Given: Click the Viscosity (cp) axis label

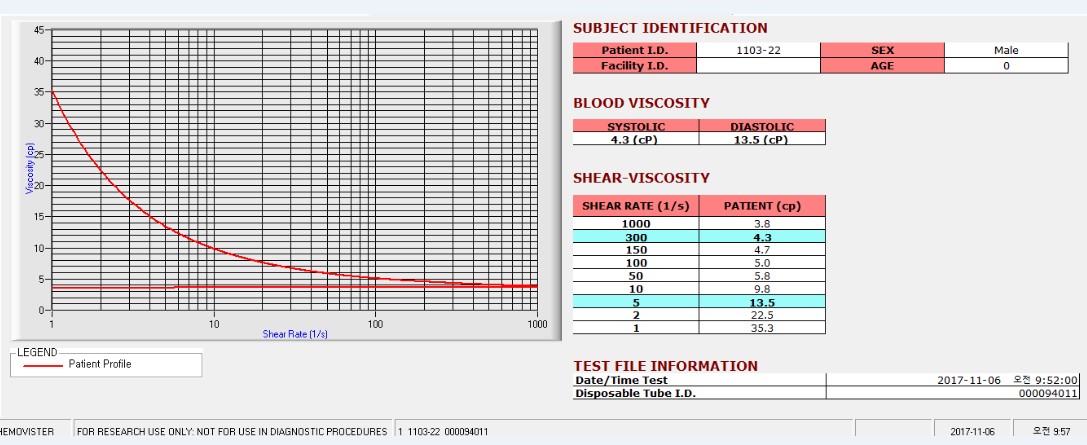Looking at the screenshot, I should point(30,169).
